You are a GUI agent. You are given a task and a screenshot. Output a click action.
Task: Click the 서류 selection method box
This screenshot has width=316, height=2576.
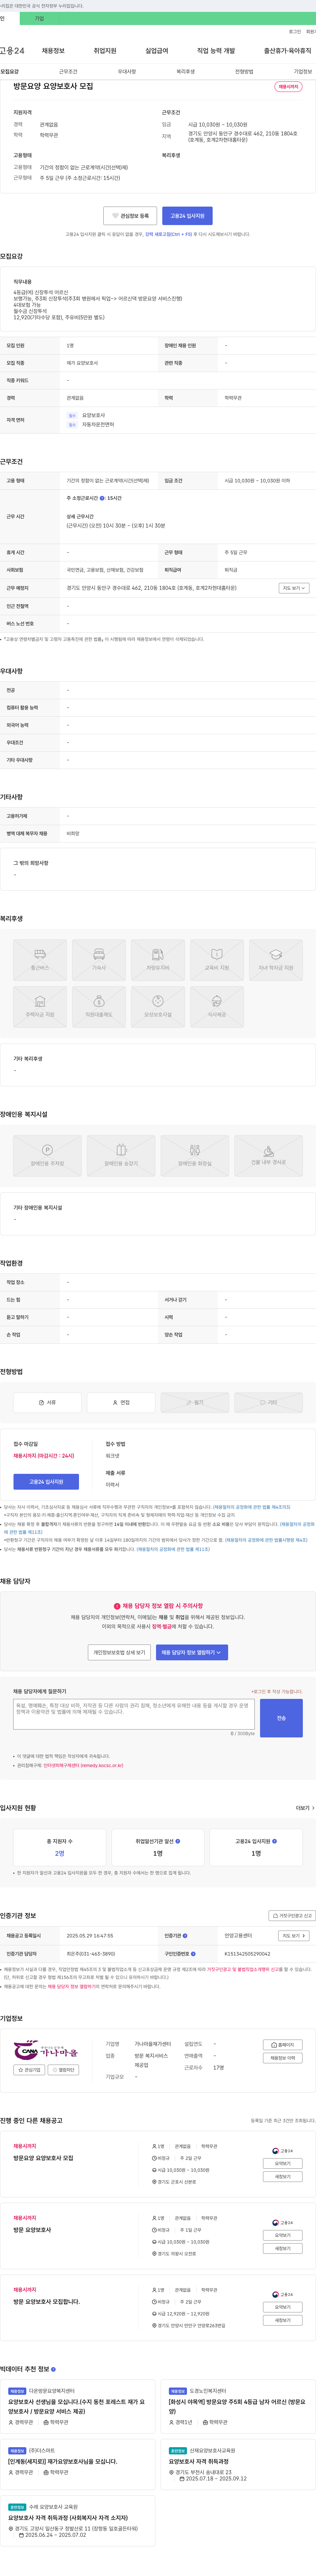[x=47, y=1402]
